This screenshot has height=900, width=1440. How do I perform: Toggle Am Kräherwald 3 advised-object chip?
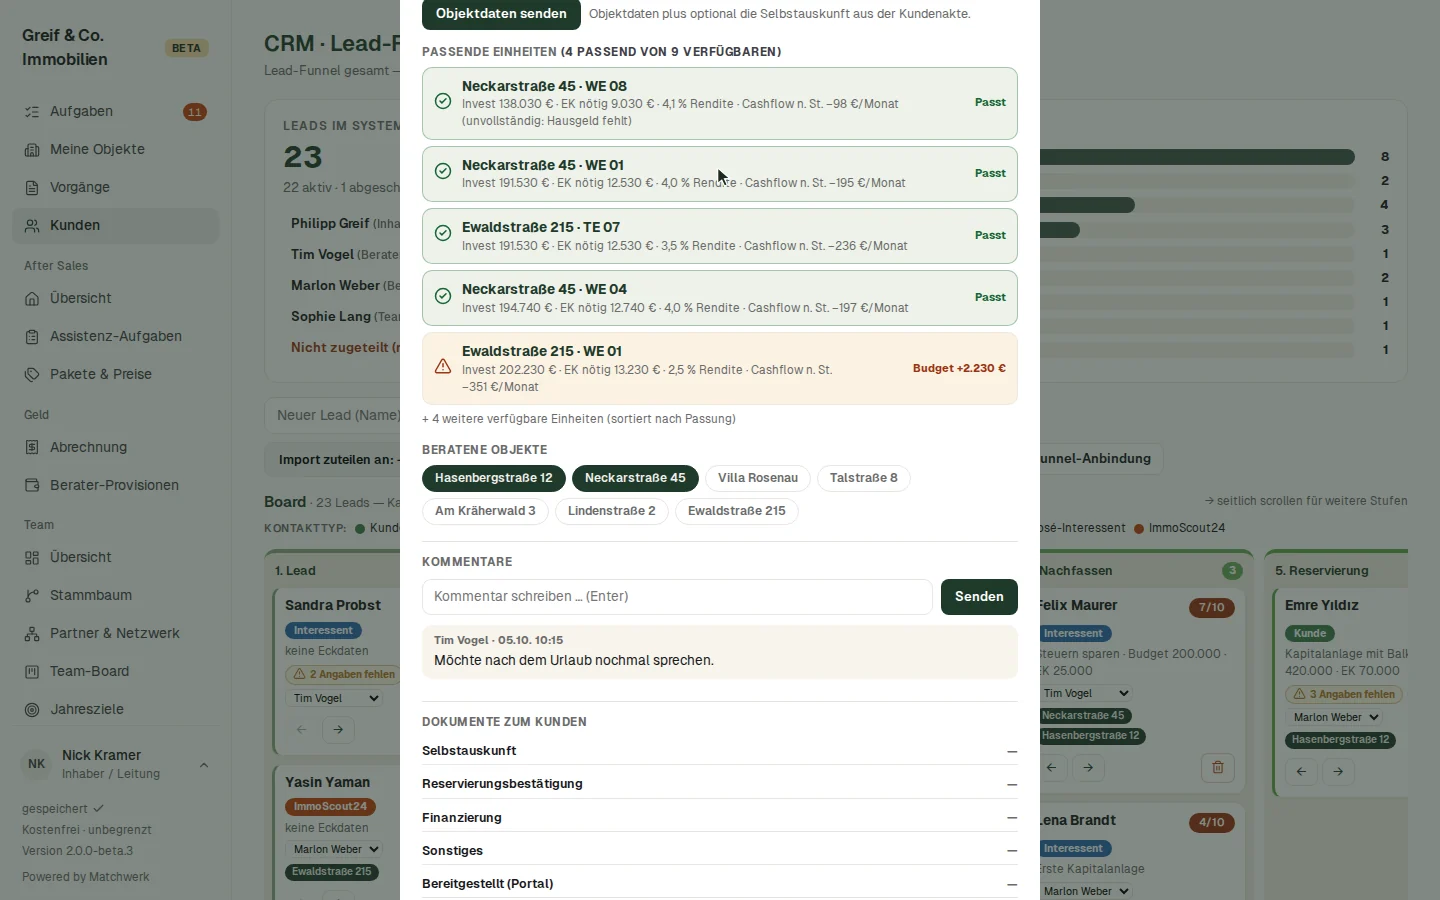coord(485,511)
